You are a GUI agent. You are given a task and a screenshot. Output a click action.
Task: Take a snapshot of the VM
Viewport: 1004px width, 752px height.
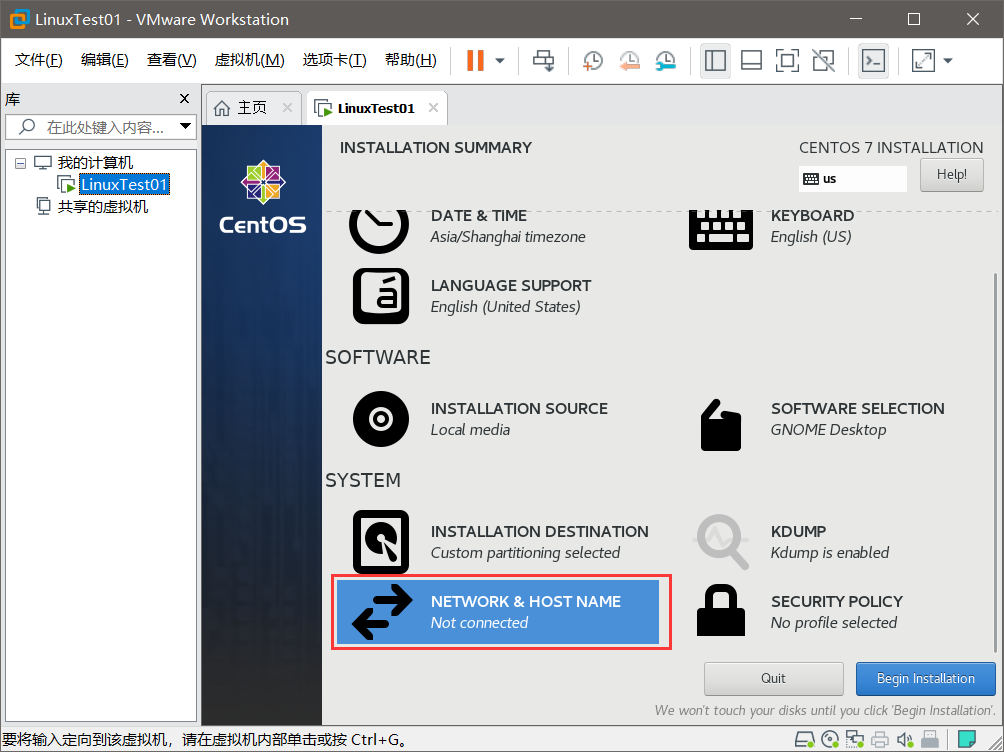593,60
